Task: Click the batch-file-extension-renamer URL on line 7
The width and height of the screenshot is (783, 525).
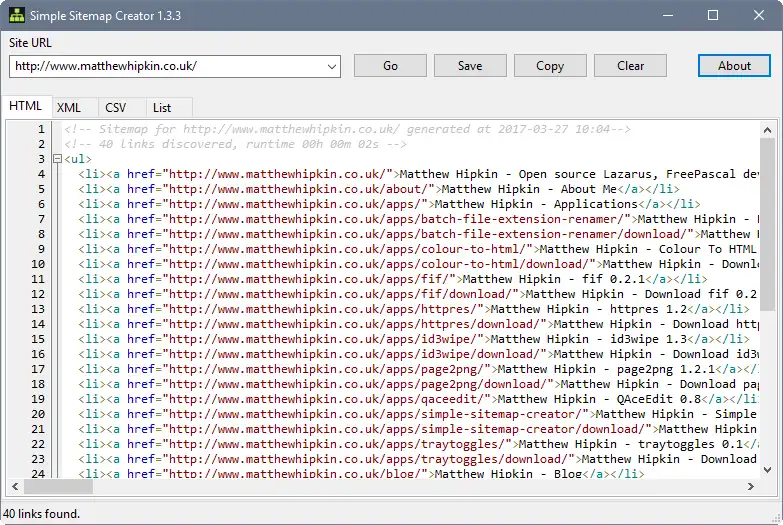Action: [x=396, y=219]
